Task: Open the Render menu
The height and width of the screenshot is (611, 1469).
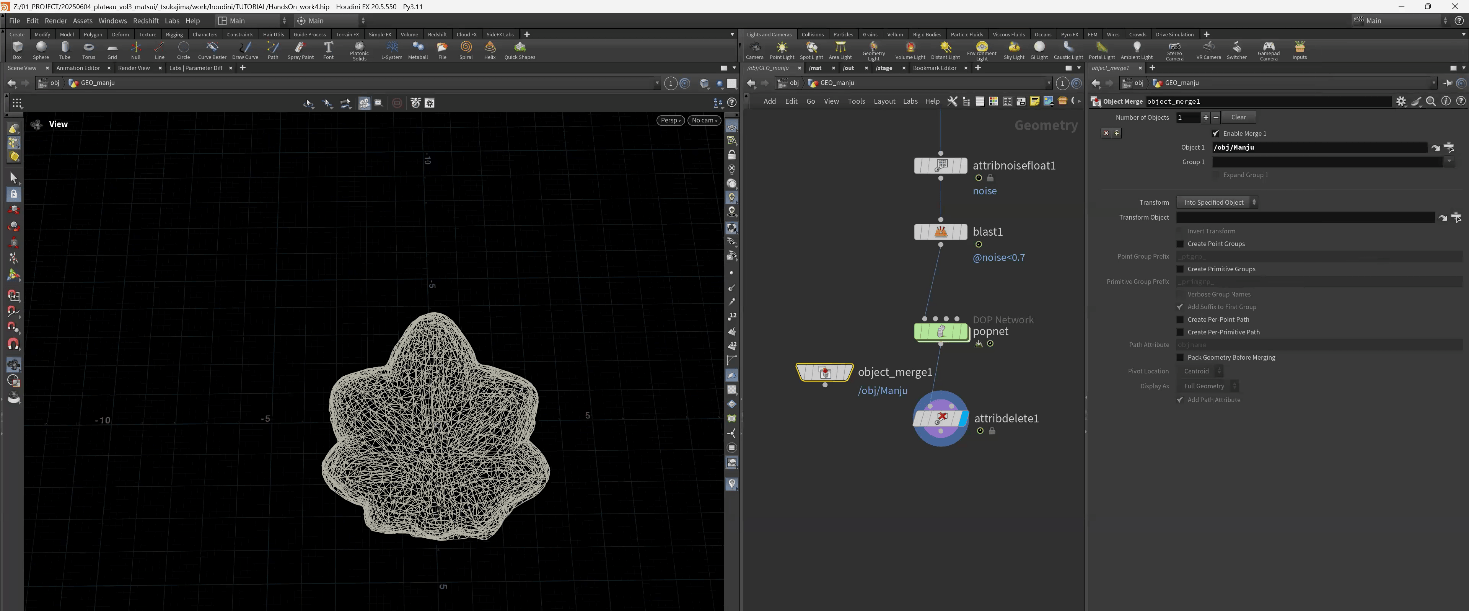Action: [56, 20]
